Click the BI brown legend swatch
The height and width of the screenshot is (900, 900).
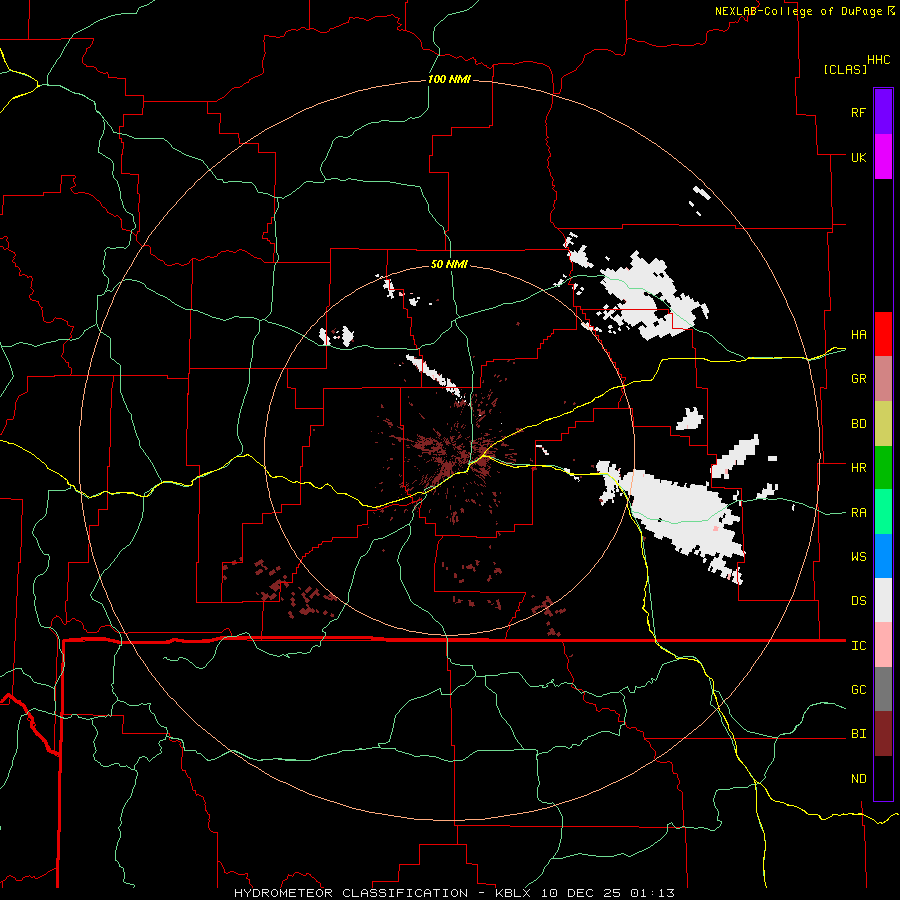click(x=883, y=734)
